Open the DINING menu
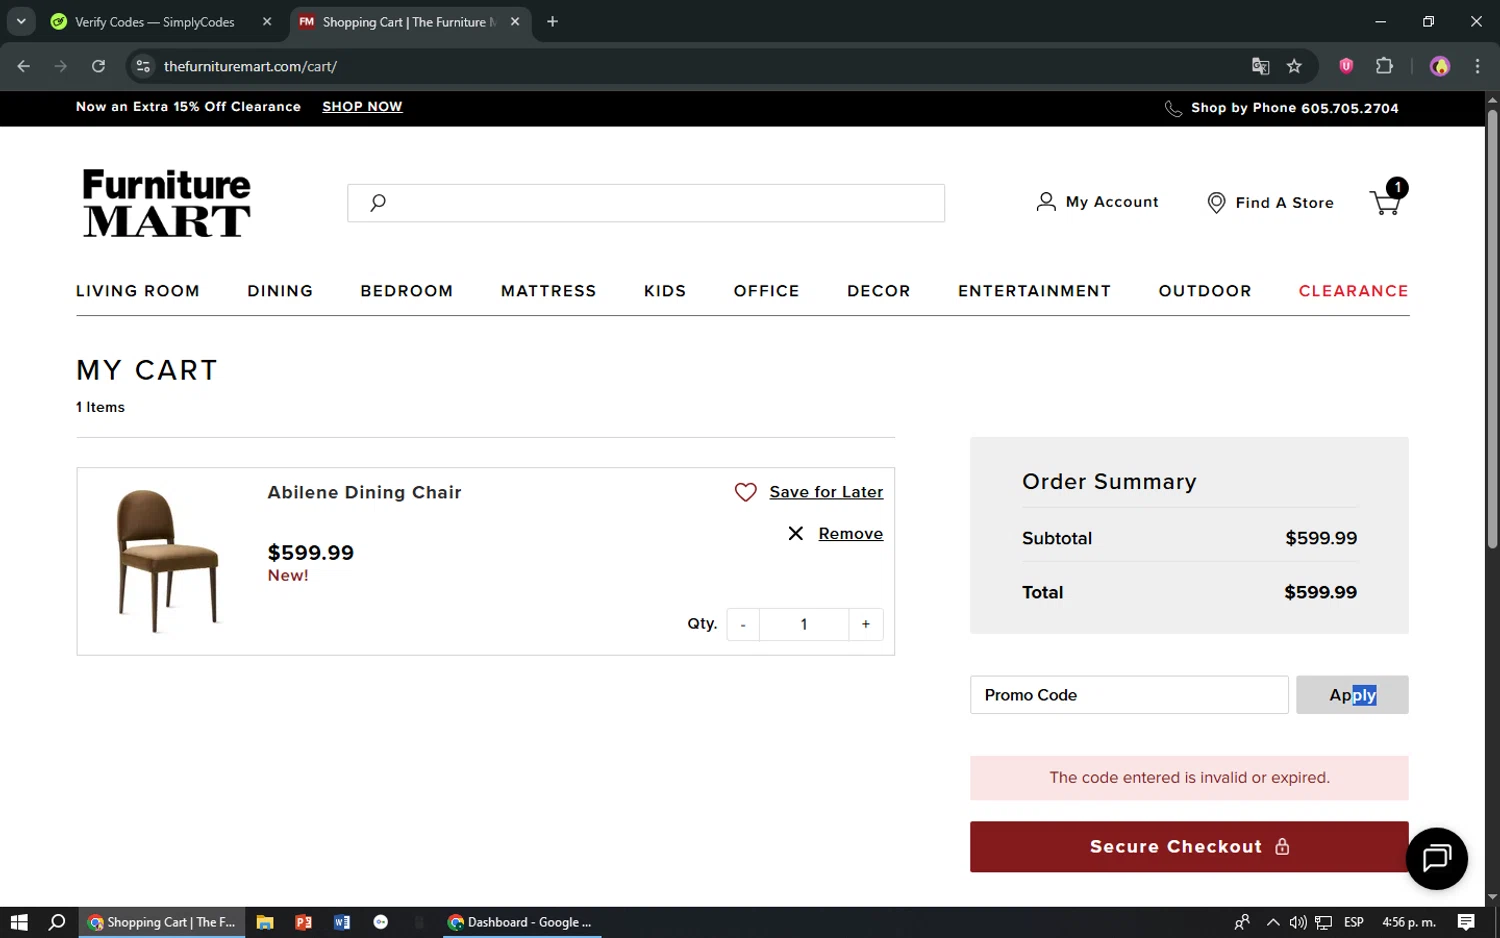 280,291
